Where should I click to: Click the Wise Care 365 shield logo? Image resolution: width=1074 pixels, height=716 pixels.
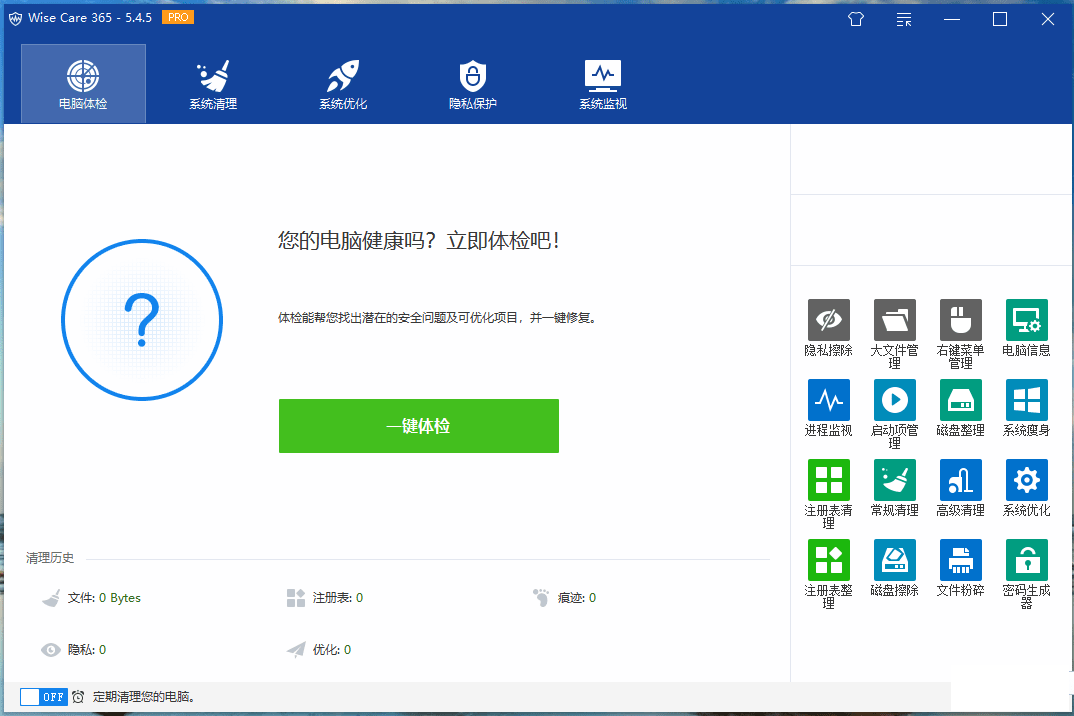[x=15, y=18]
